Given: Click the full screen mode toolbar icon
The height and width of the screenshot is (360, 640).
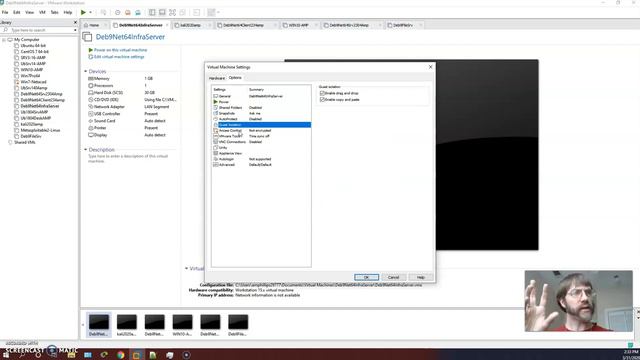Looking at the screenshot, I should 172,13.
